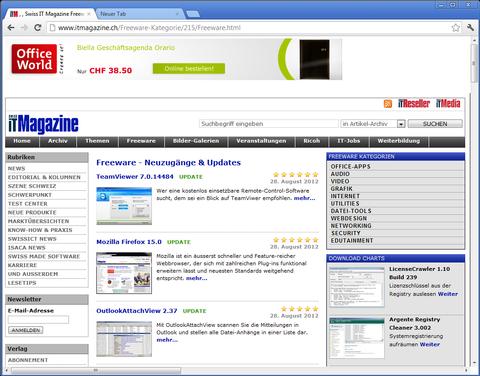Click the TeamViewer screenshot thumbnail
The height and width of the screenshot is (376, 480).
[x=124, y=206]
